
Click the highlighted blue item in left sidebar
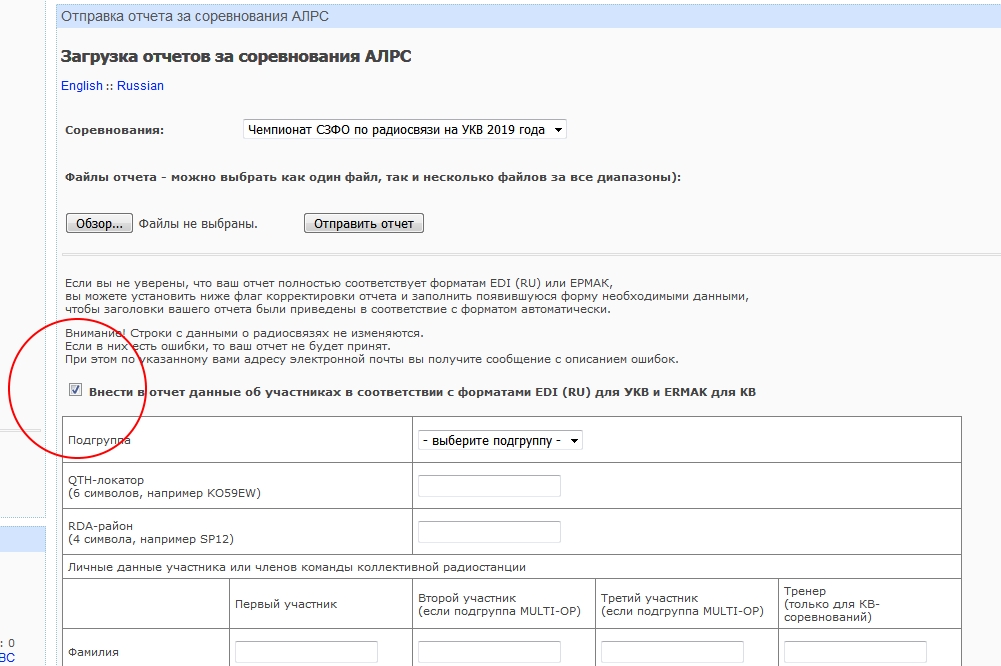(22, 540)
